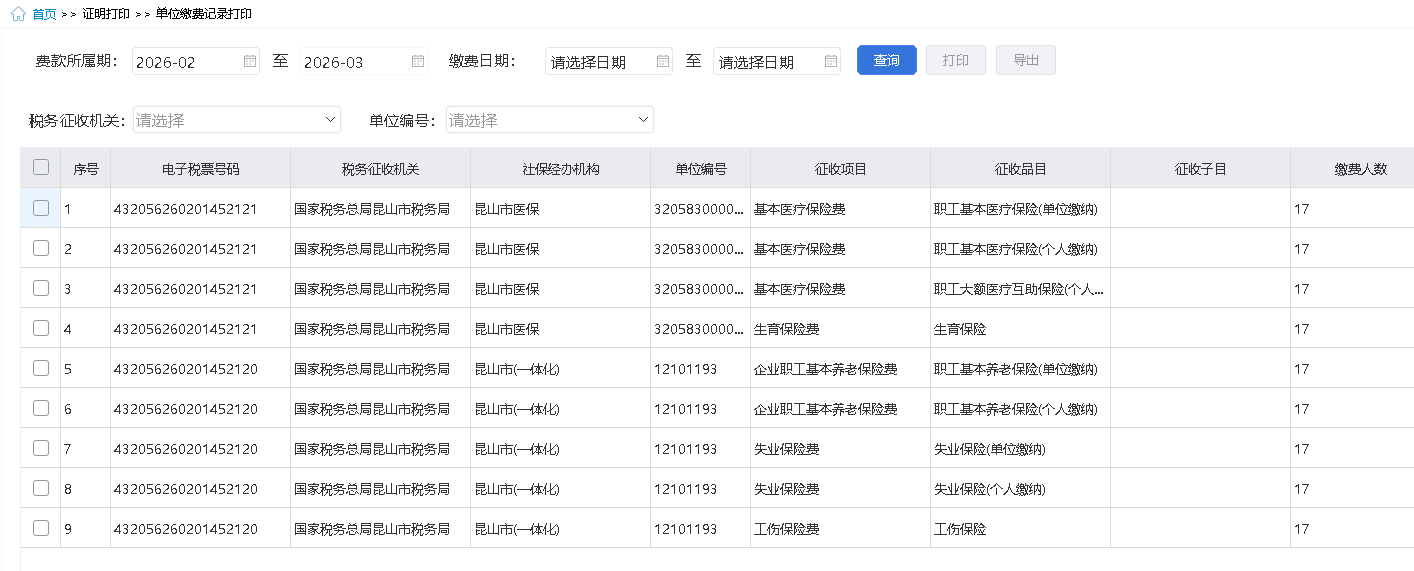The width and height of the screenshot is (1414, 571).
Task: Click the 导出 button
Action: coord(1026,60)
